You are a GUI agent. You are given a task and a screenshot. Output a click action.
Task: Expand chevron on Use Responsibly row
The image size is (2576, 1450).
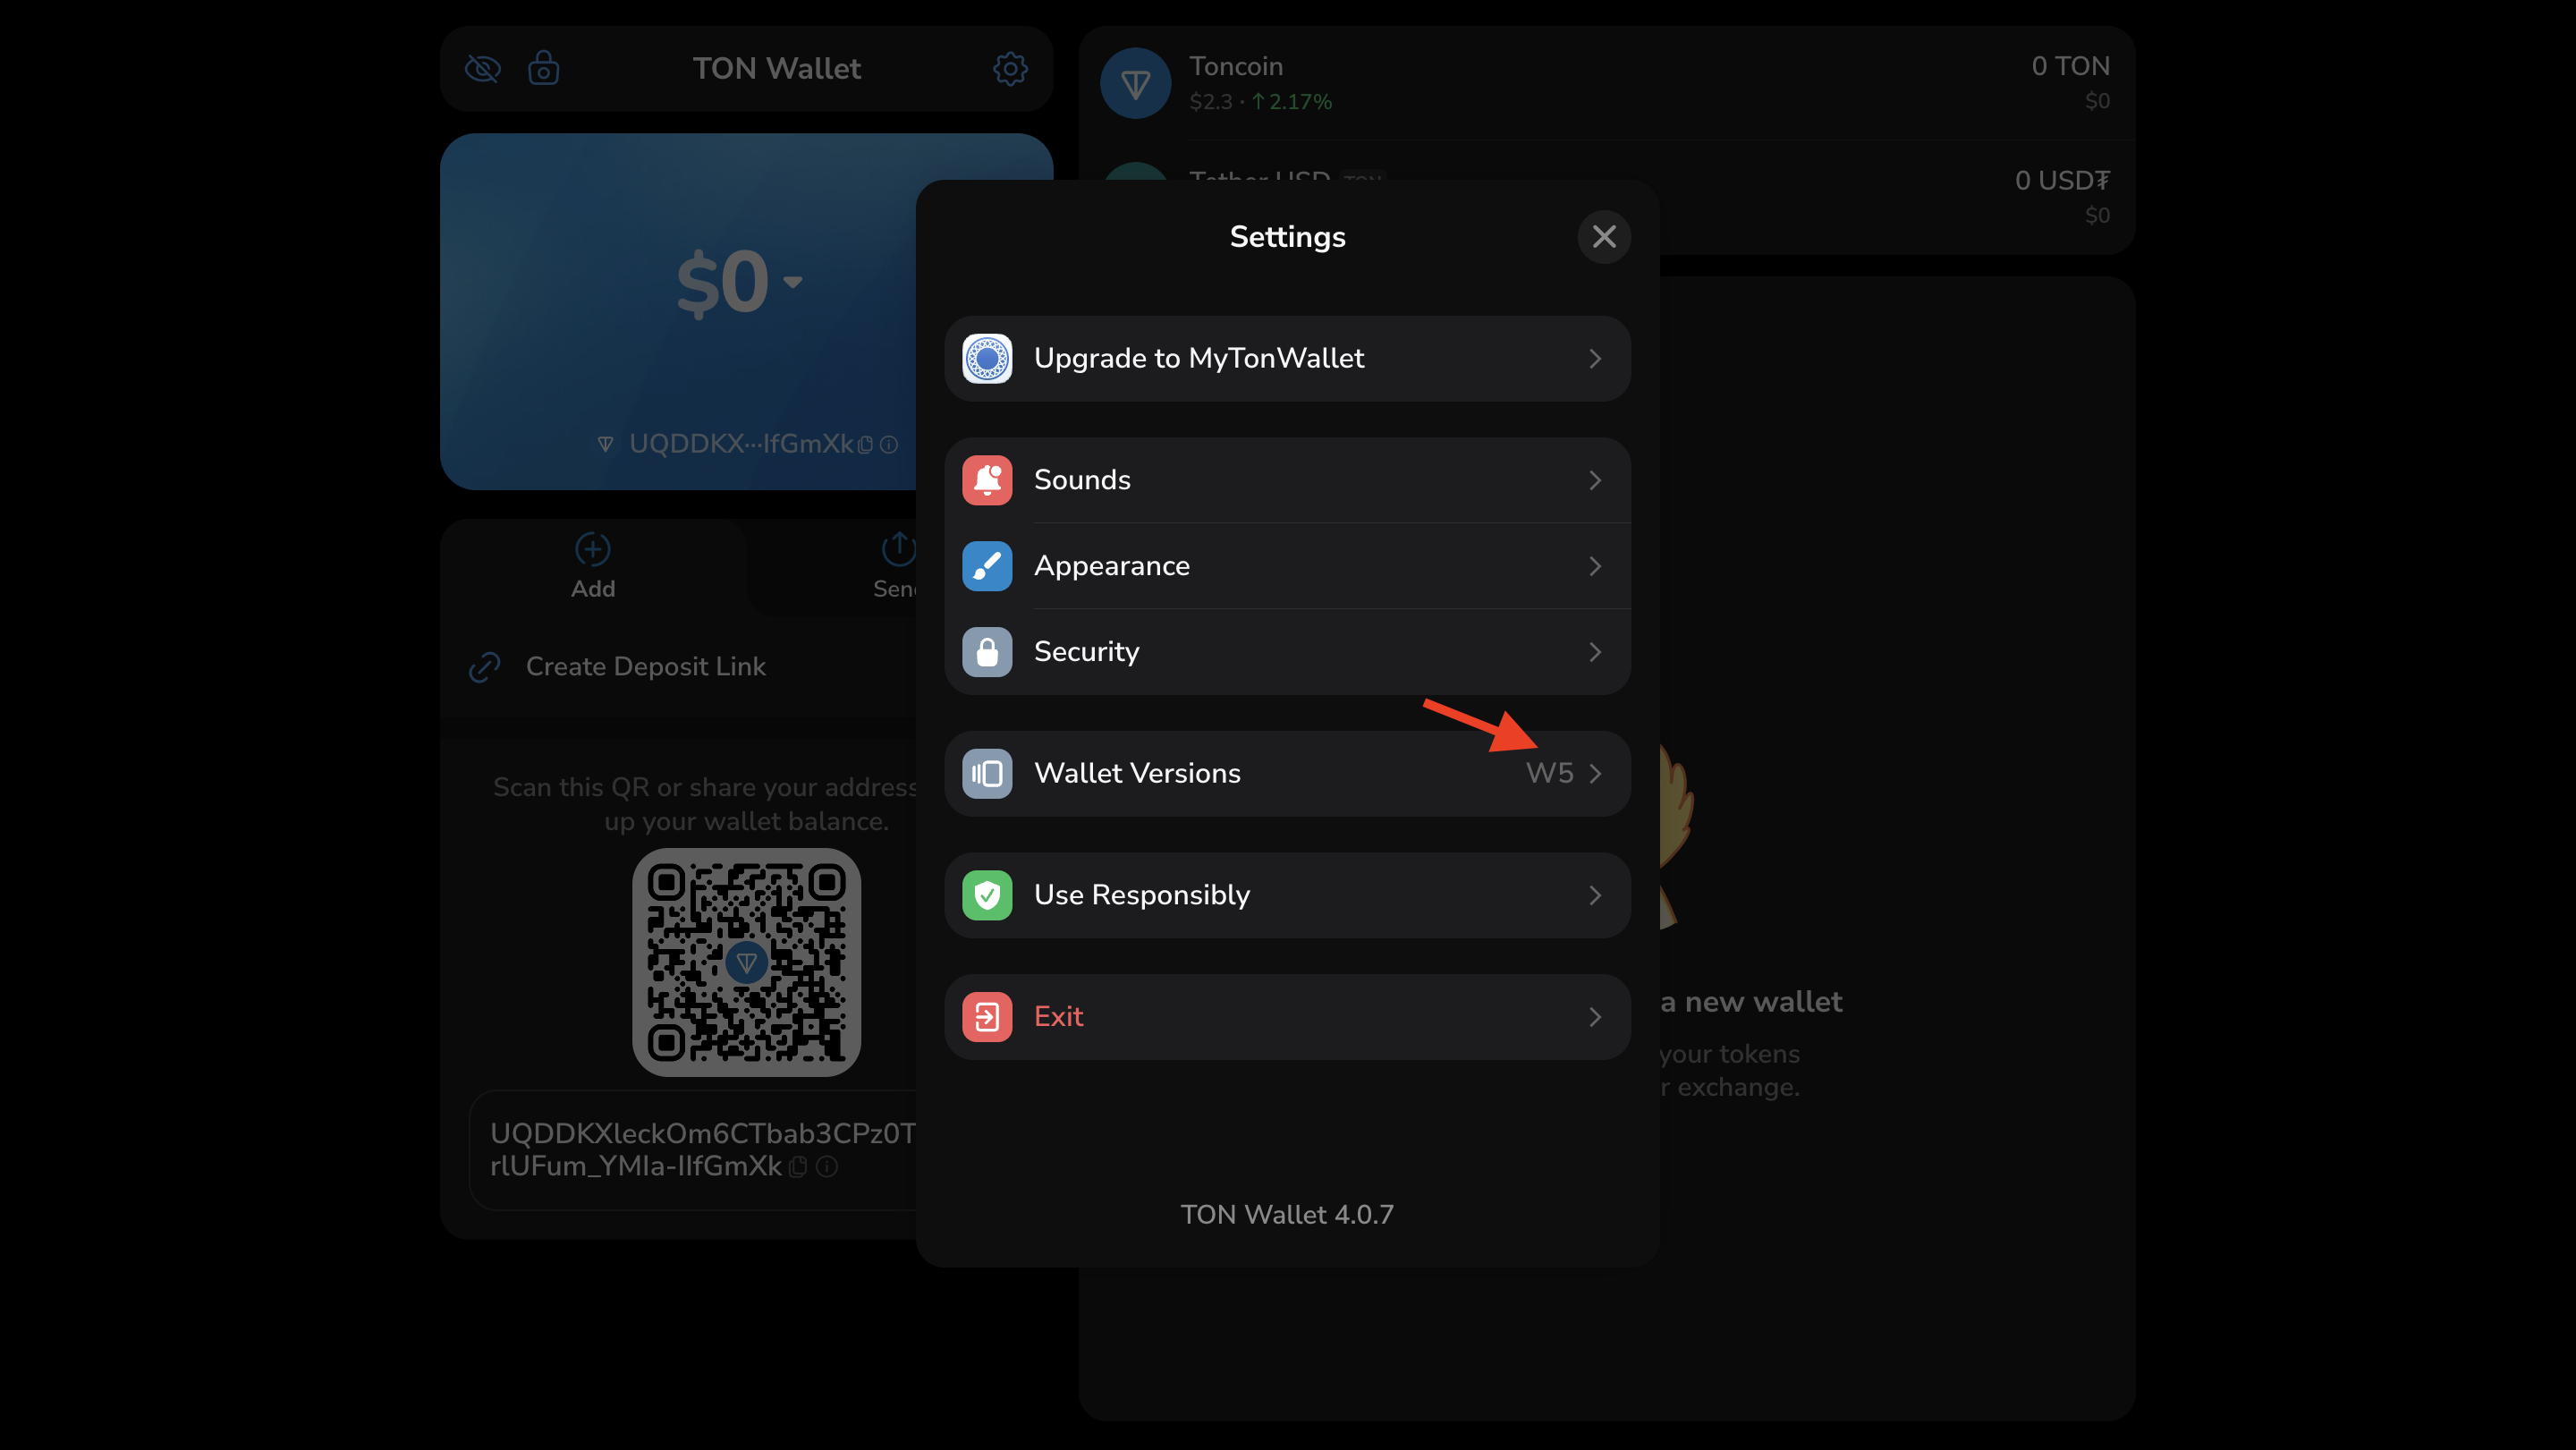[1595, 895]
